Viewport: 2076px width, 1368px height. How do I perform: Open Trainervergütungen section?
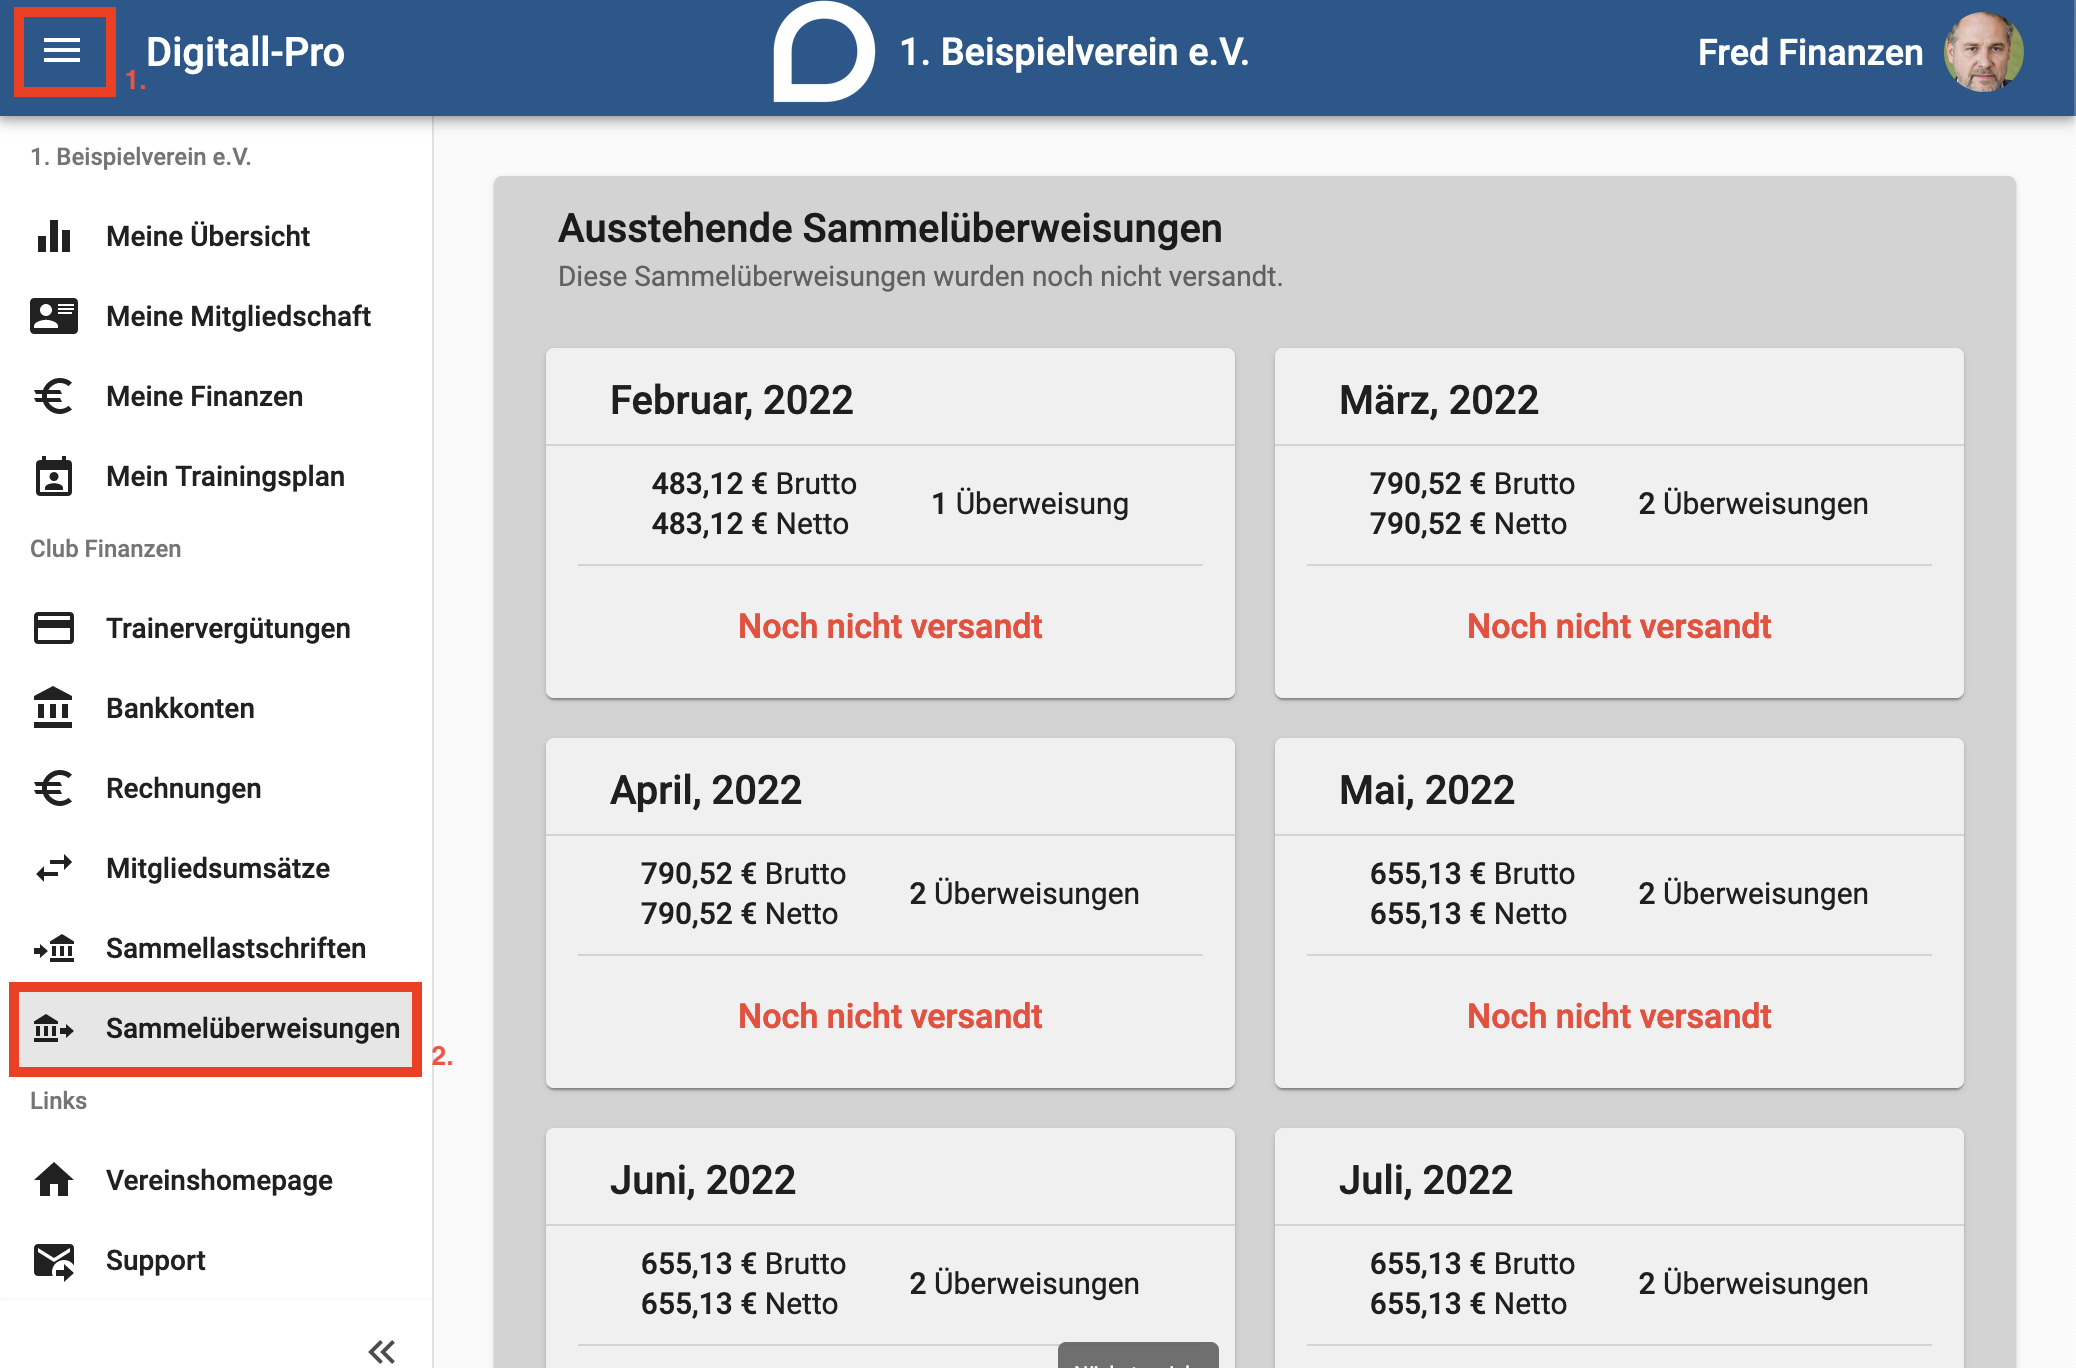pos(216,628)
